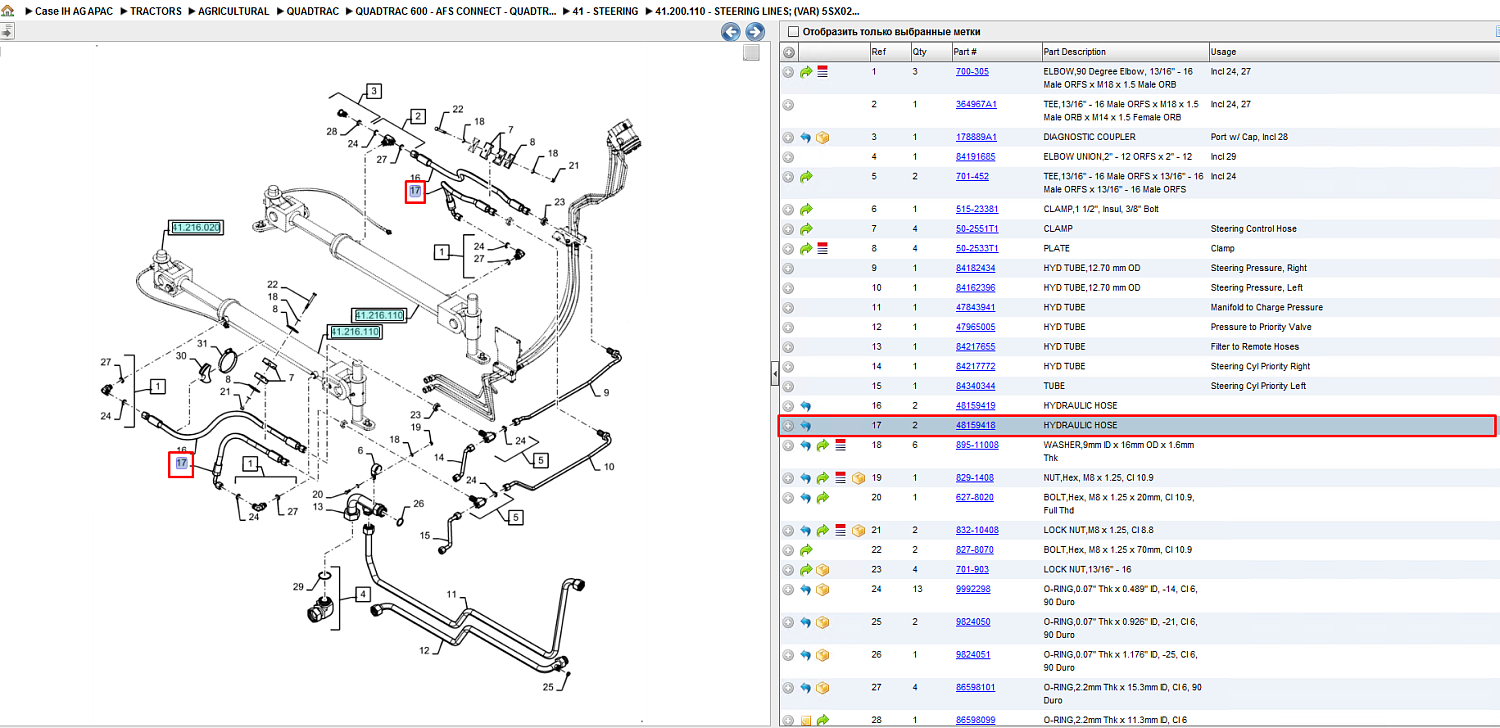The height and width of the screenshot is (728, 1500).
Task: Click the red list icon on PLATE row
Action: click(823, 248)
